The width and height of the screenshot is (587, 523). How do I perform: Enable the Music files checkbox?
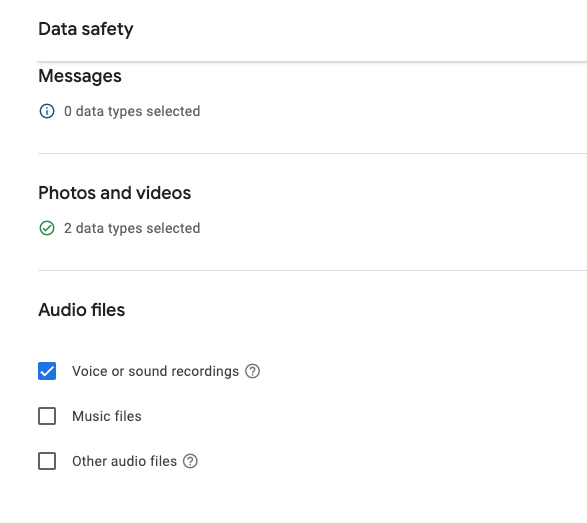[47, 416]
